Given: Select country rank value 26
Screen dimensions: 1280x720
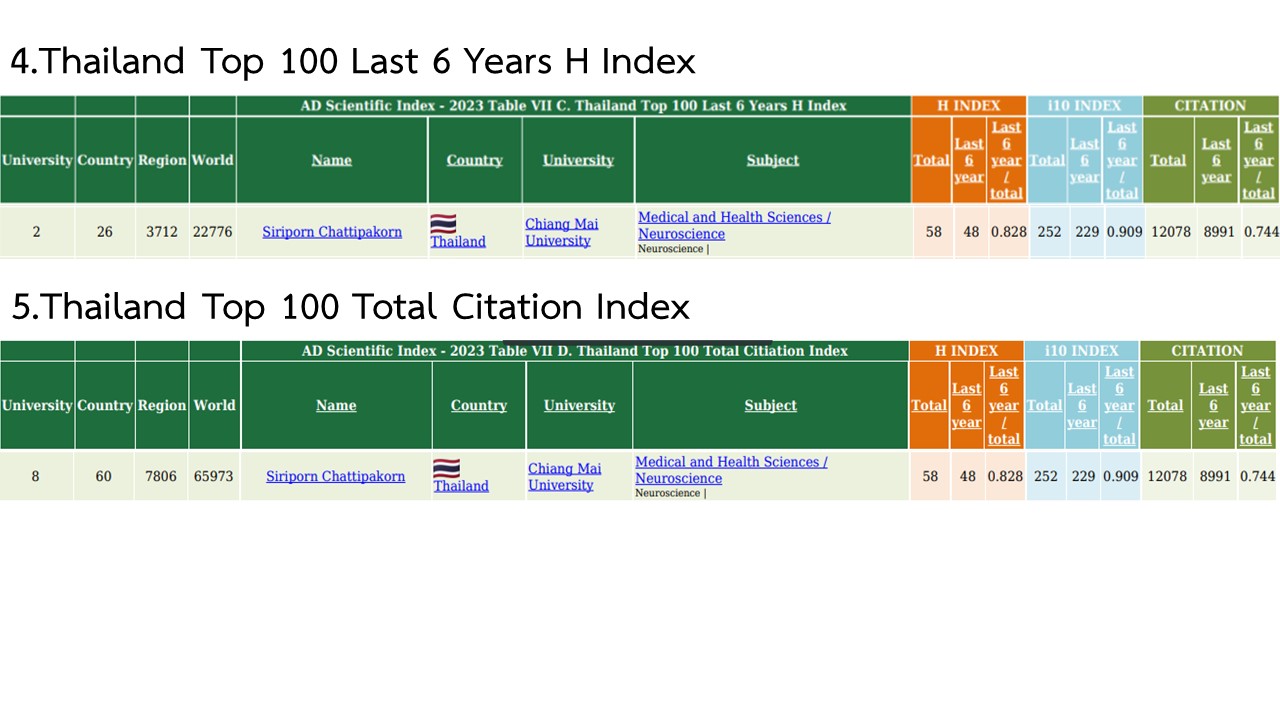Looking at the screenshot, I should [105, 232].
